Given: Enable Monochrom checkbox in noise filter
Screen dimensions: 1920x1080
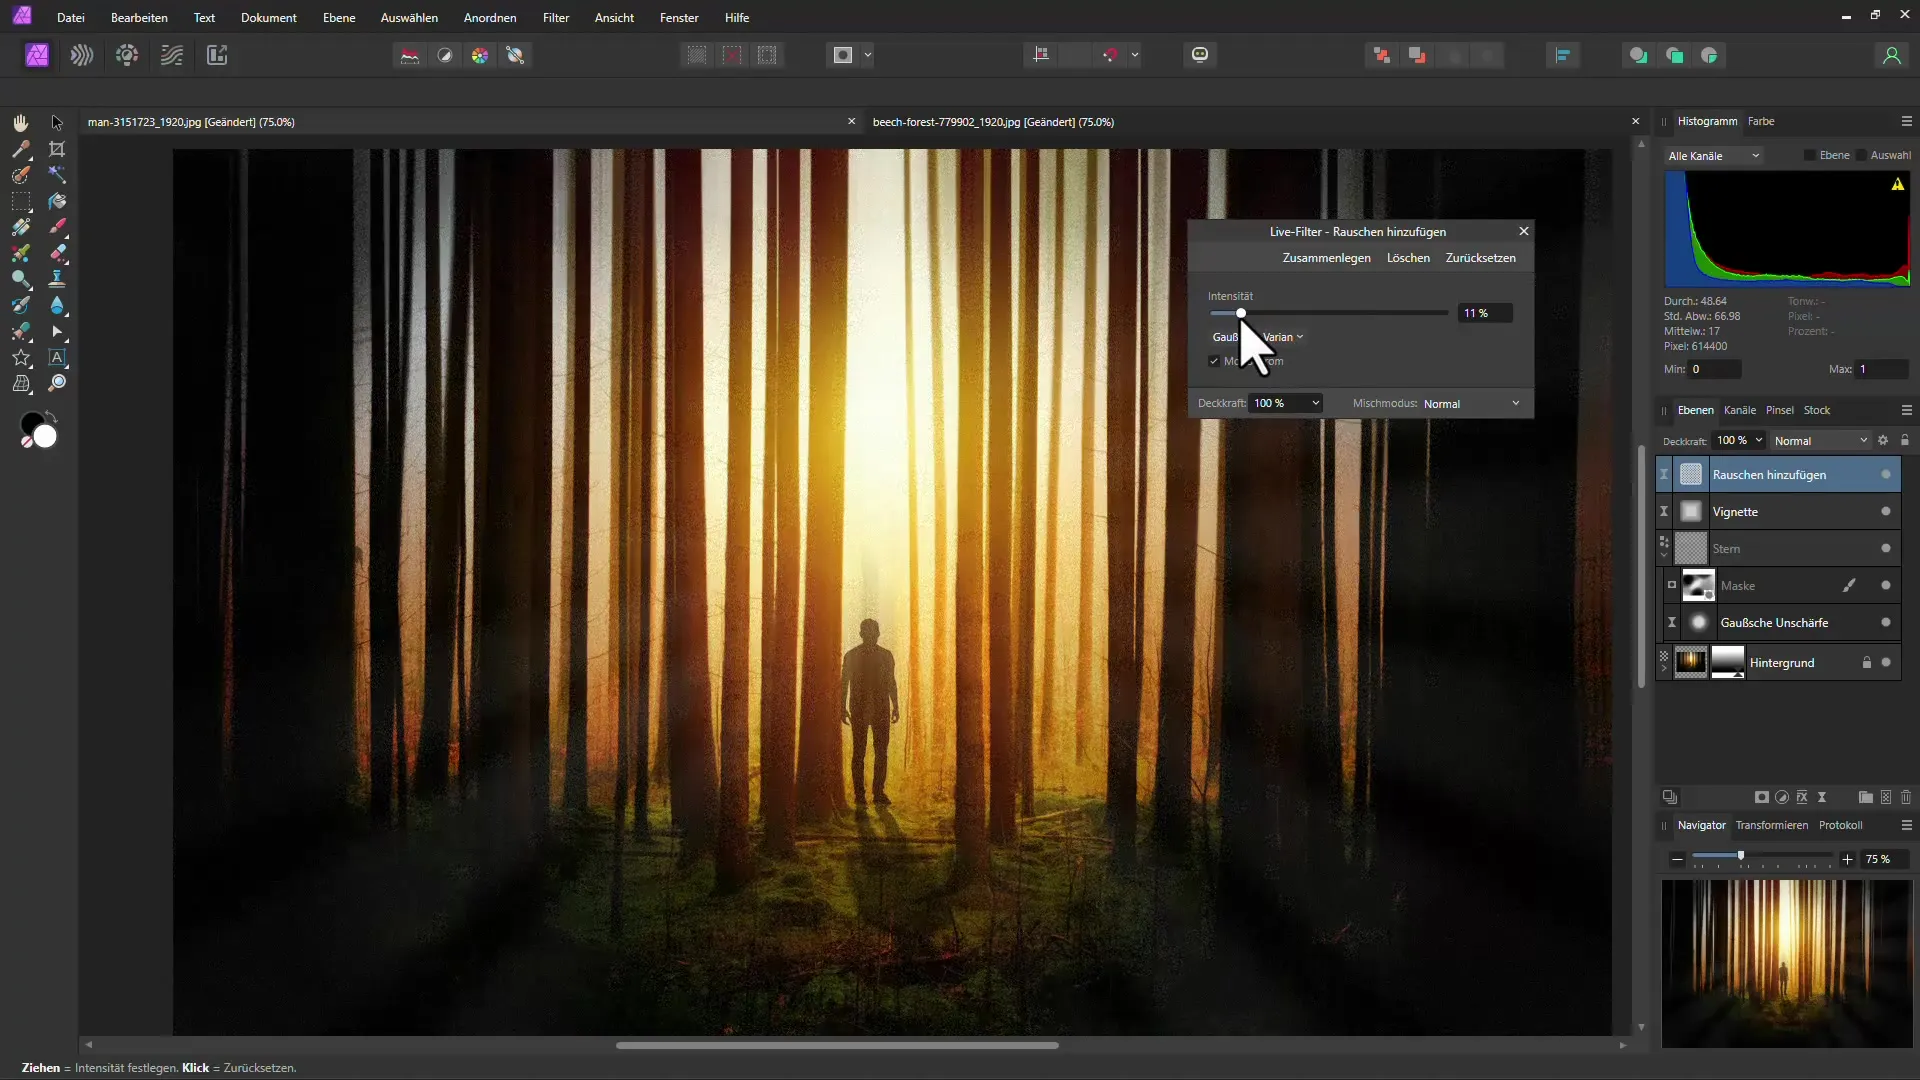Looking at the screenshot, I should [x=1213, y=361].
